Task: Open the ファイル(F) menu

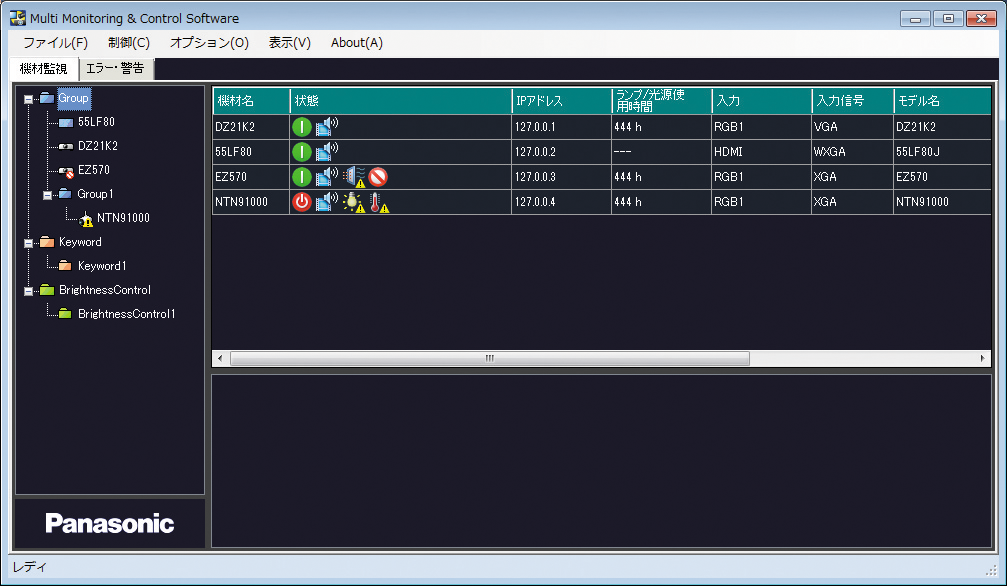Action: tap(55, 43)
